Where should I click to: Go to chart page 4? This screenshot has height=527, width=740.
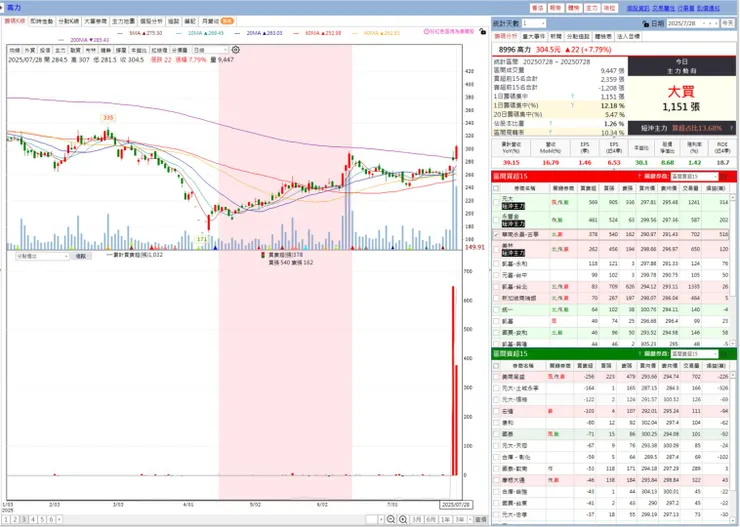[x=33, y=519]
